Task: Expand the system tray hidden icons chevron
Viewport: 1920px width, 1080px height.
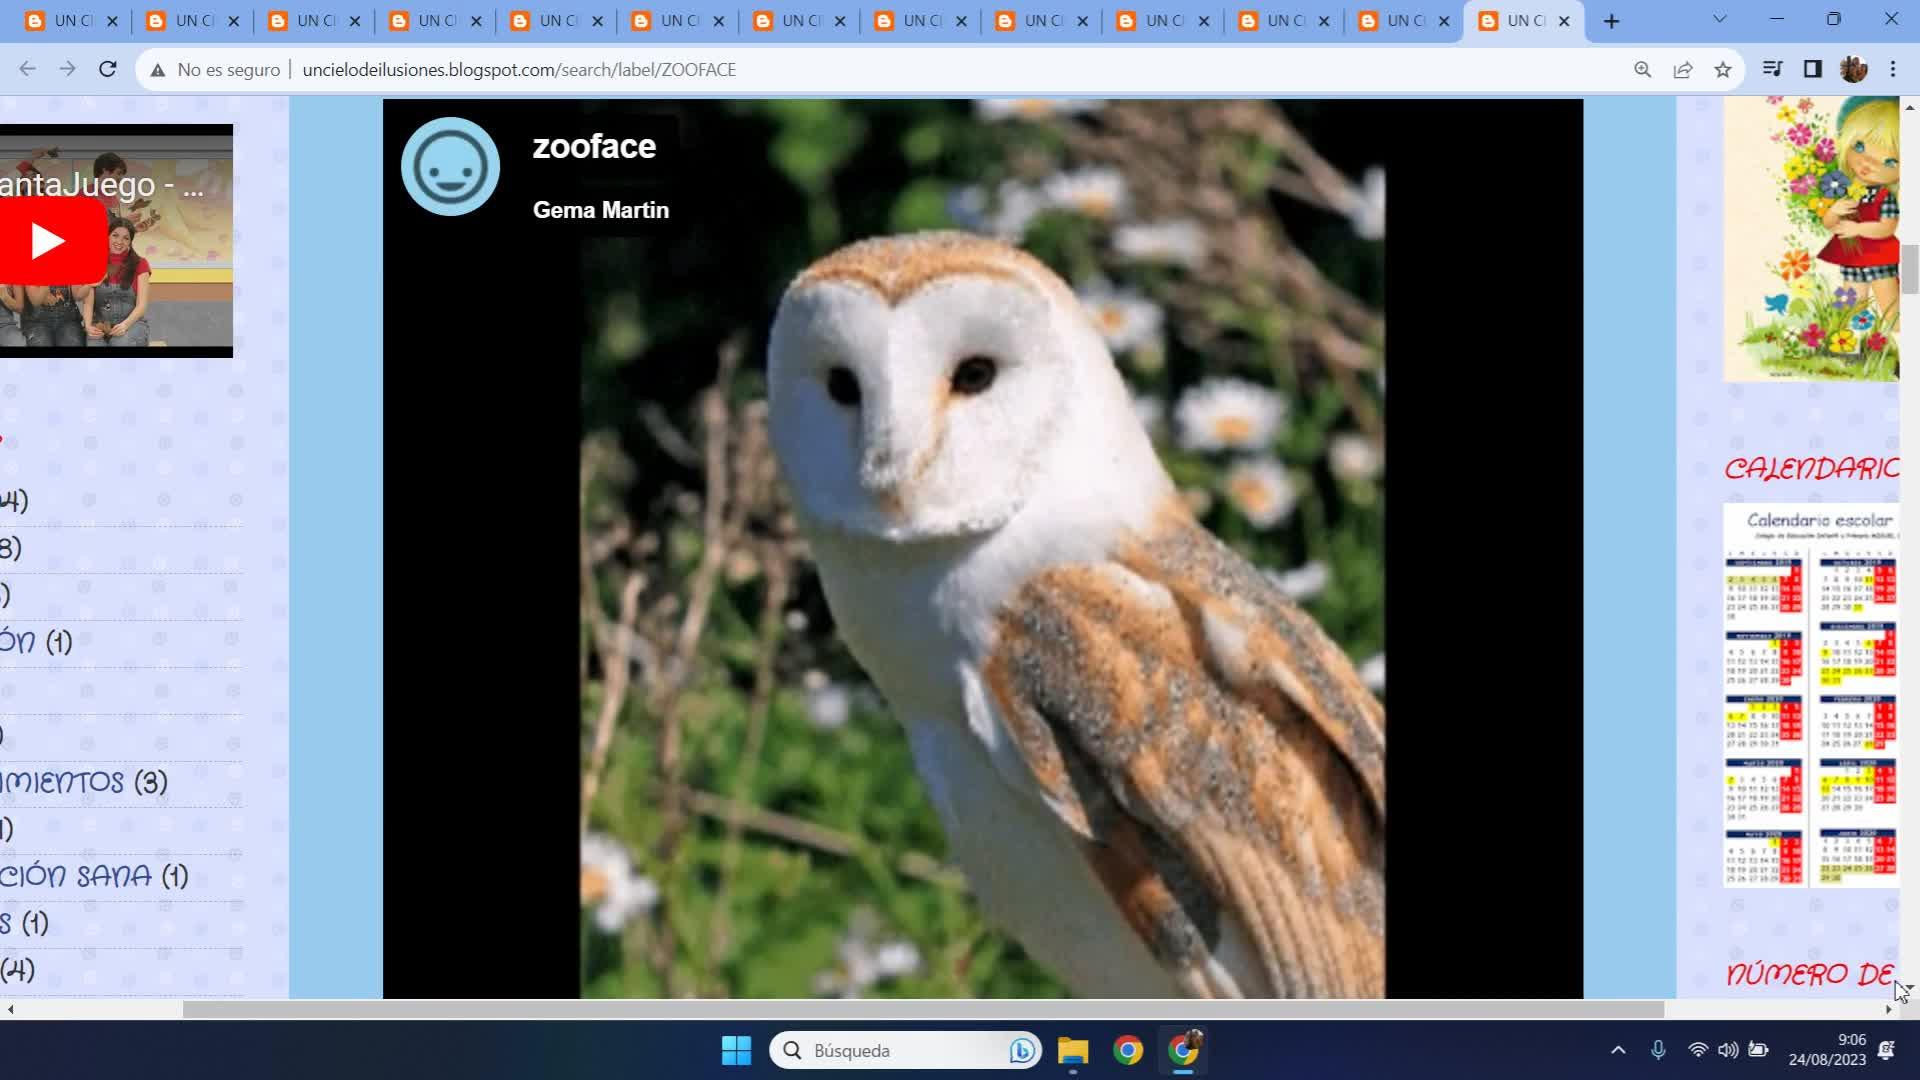Action: pos(1618,1050)
